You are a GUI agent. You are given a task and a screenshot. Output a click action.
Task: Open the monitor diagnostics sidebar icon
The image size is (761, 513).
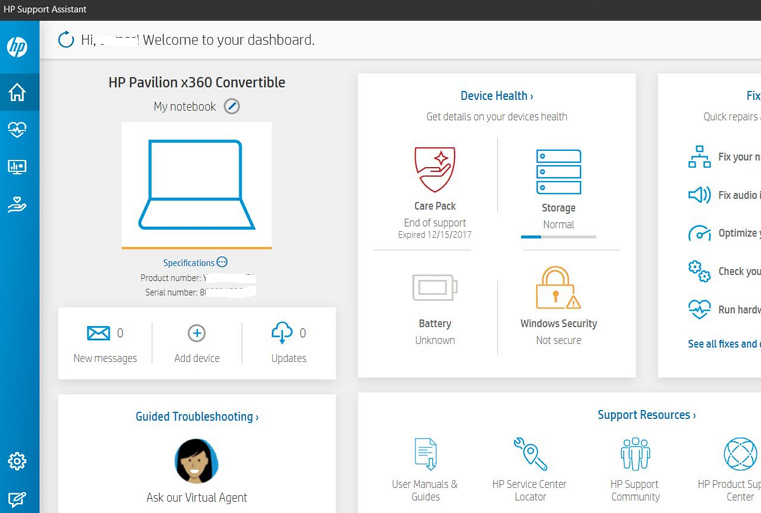[x=17, y=167]
